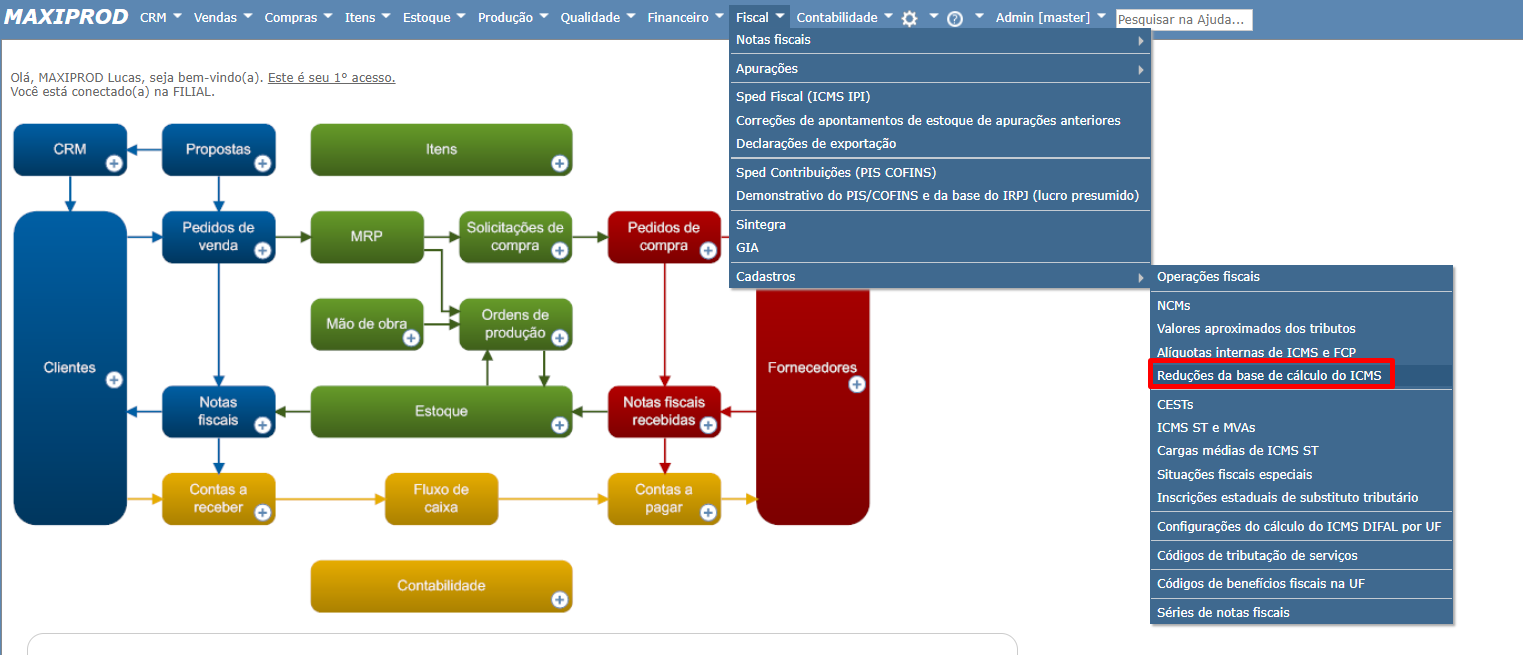
Task: Click the plus icon on Fornecedores box
Action: pyautogui.click(x=857, y=384)
